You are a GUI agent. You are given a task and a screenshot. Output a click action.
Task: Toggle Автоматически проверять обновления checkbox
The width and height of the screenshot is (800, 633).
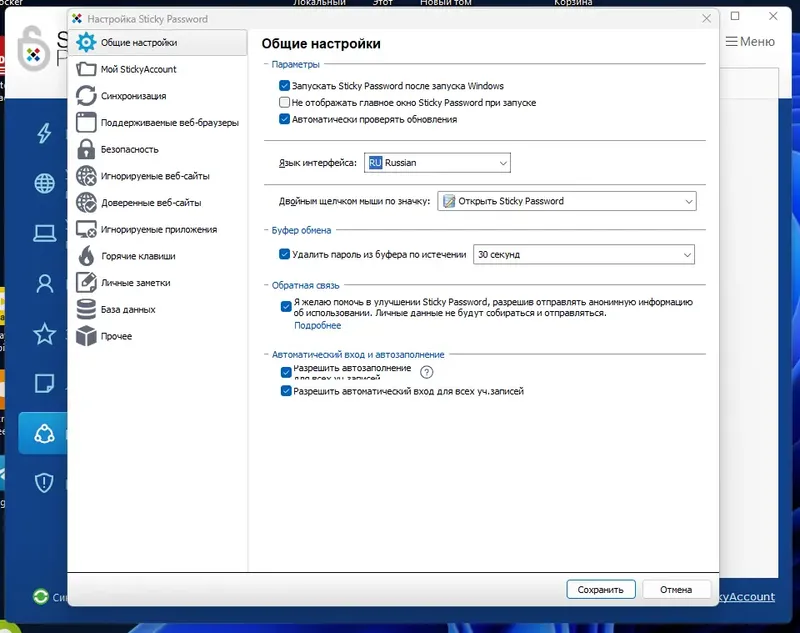(285, 119)
